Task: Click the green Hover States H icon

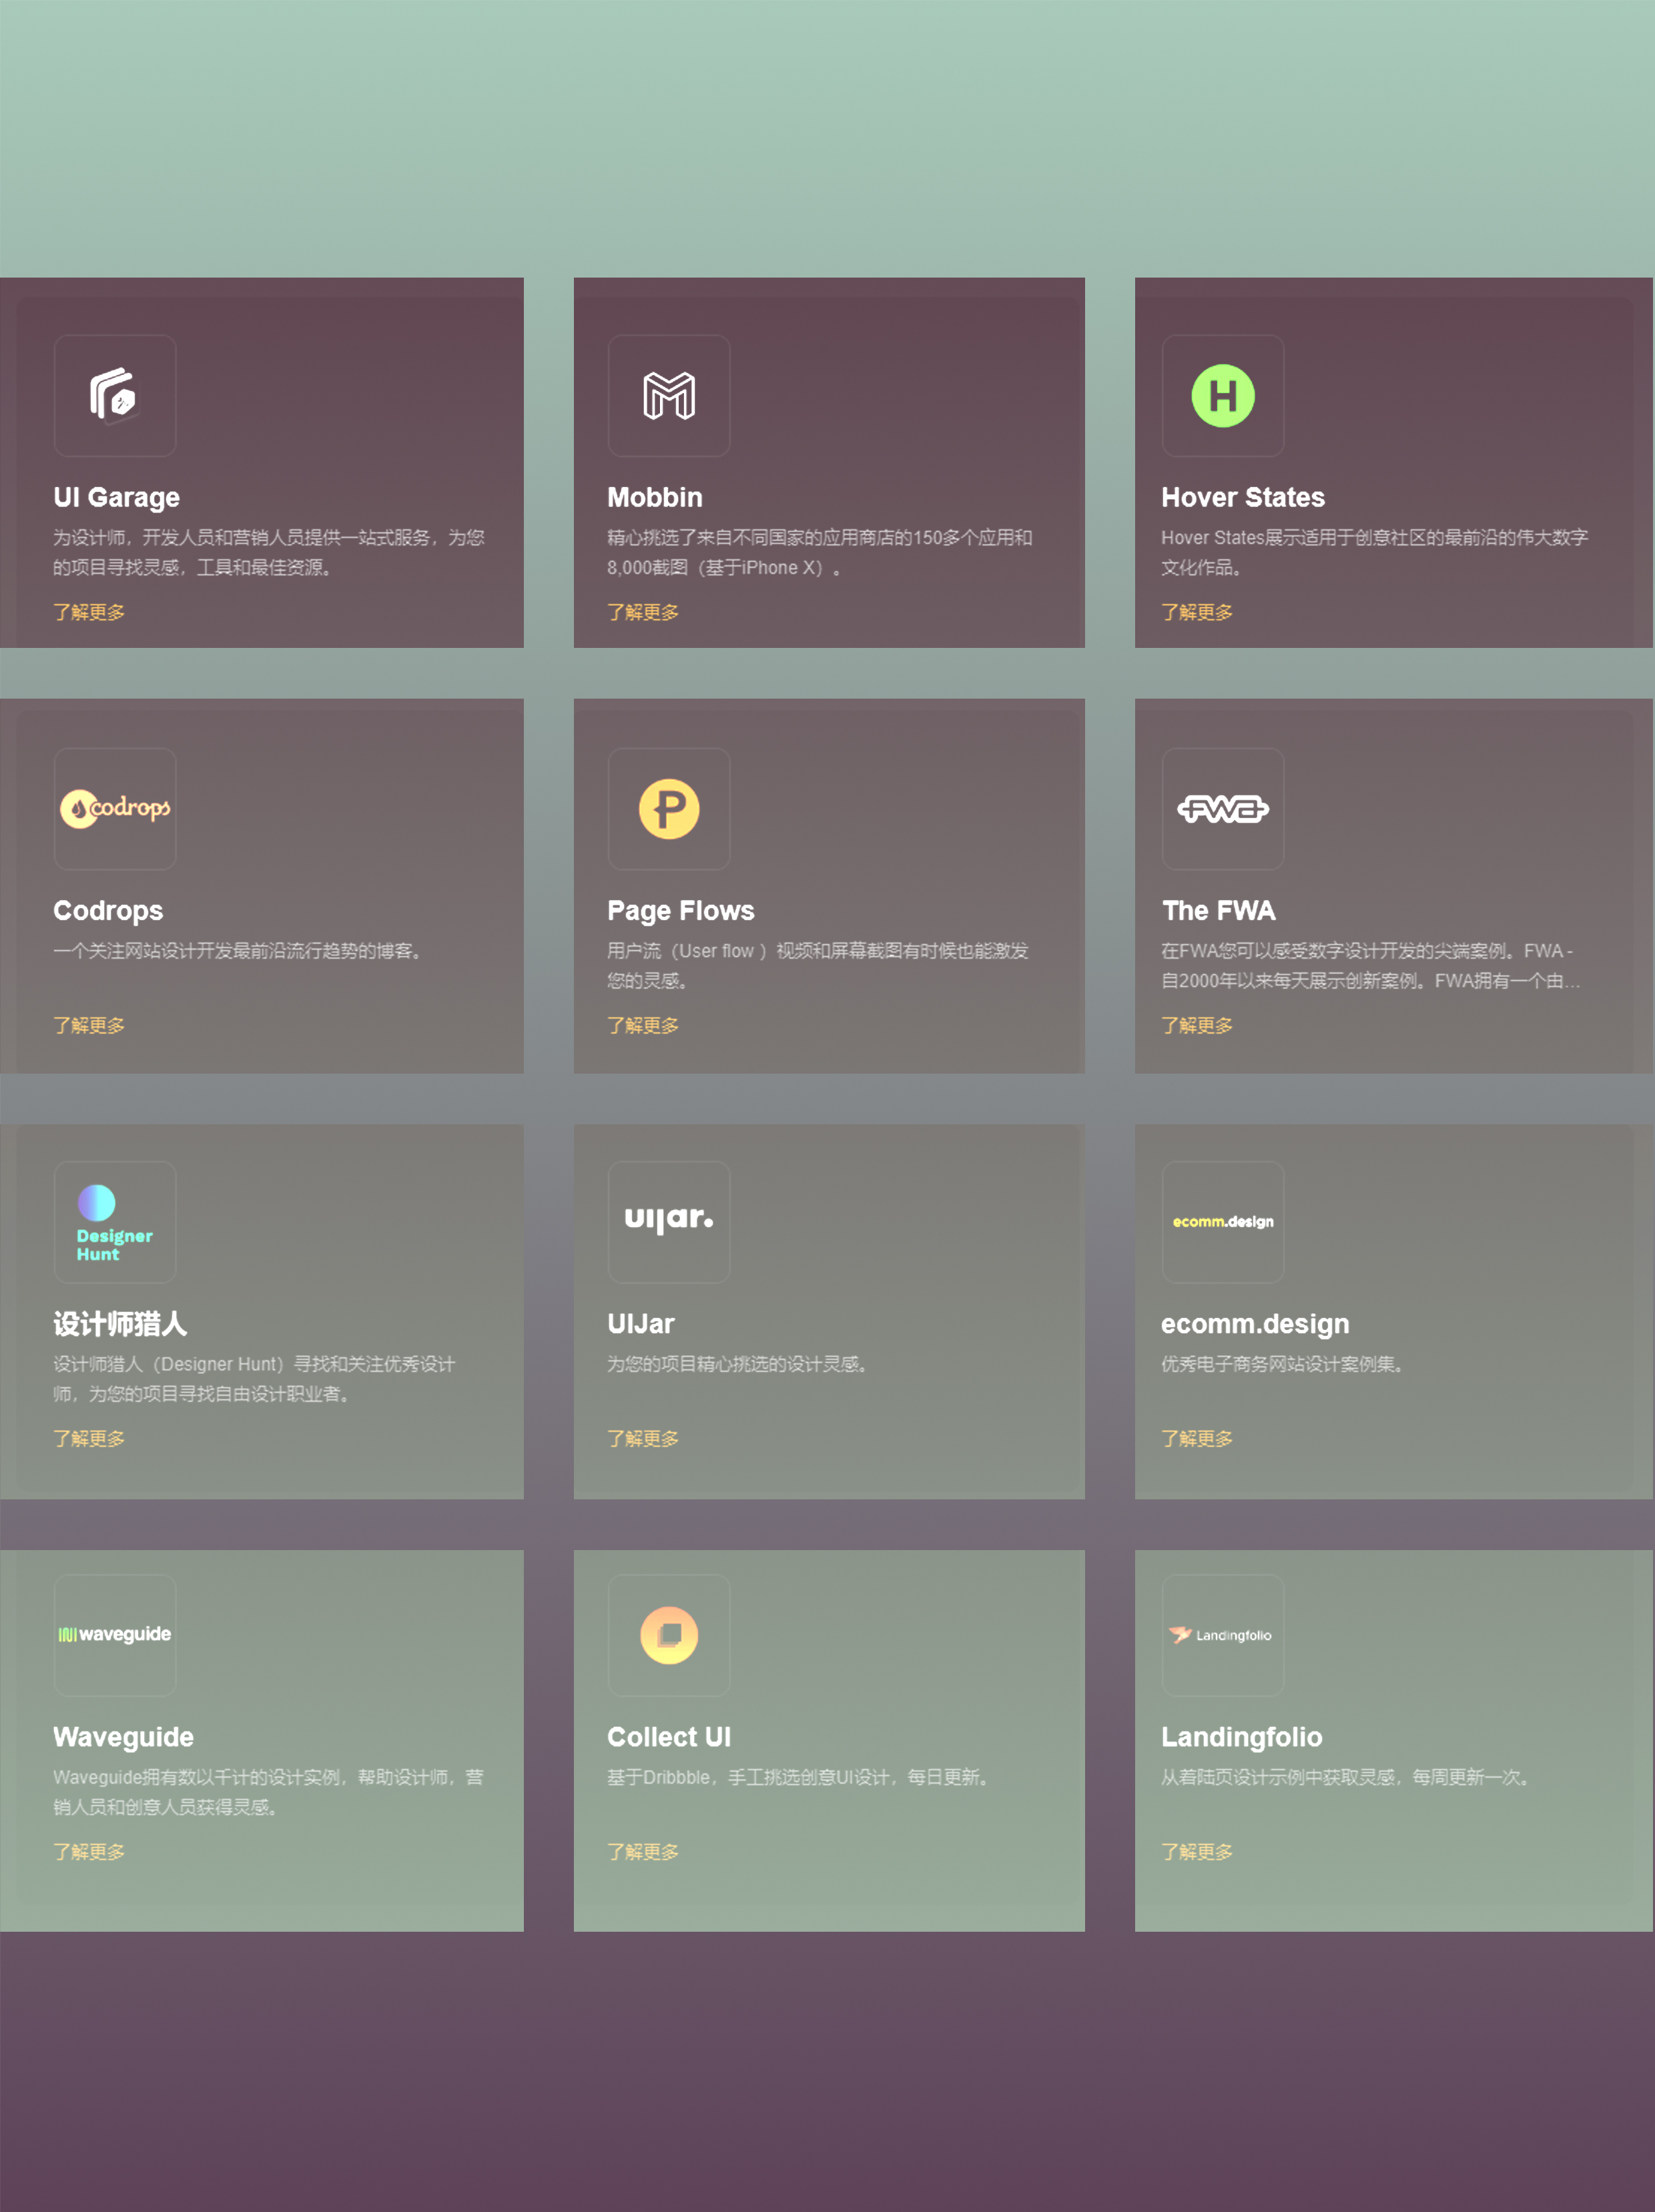Action: (1222, 396)
